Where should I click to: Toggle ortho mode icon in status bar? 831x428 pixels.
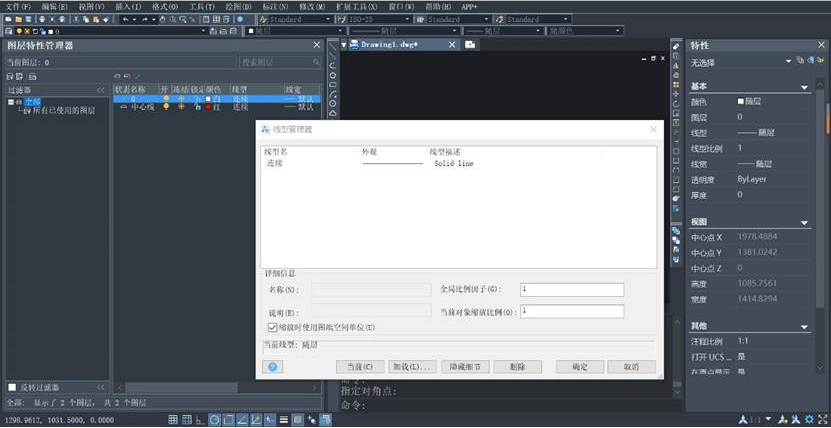point(201,420)
